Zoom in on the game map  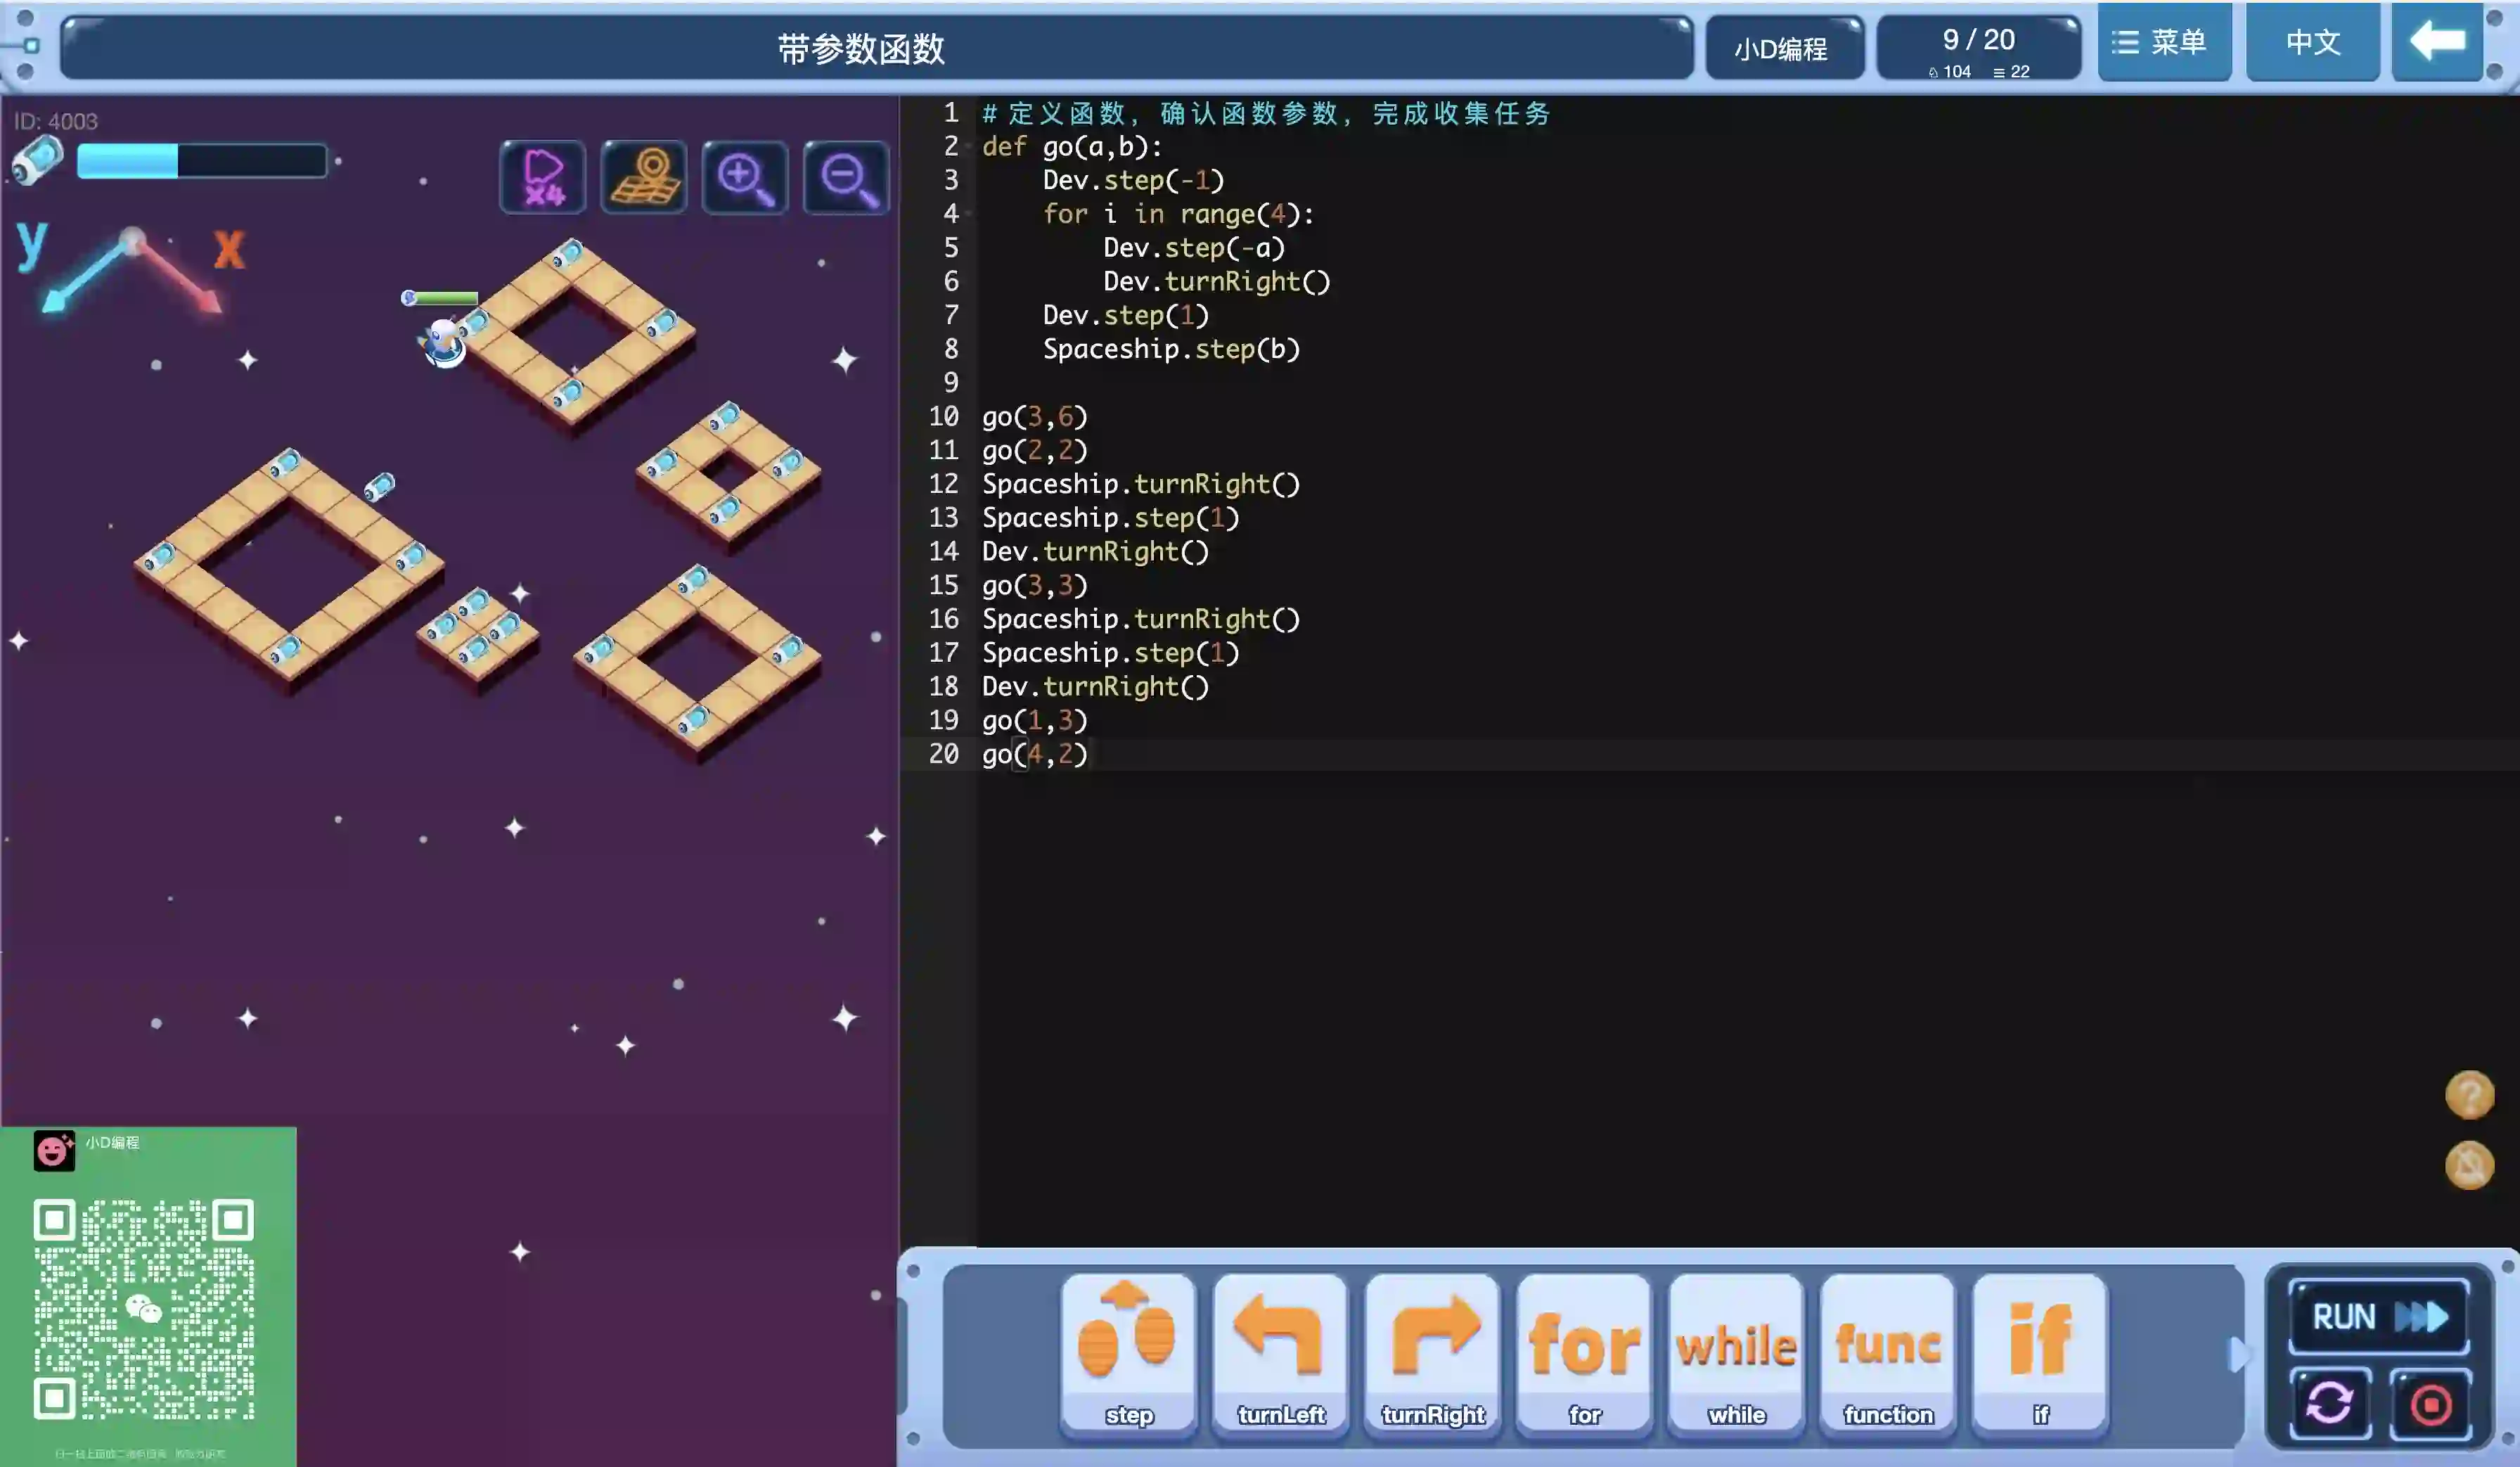pos(745,178)
